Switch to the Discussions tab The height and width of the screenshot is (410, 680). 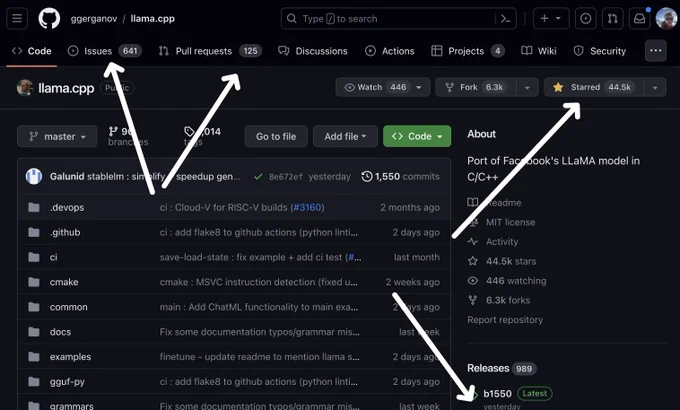313,51
